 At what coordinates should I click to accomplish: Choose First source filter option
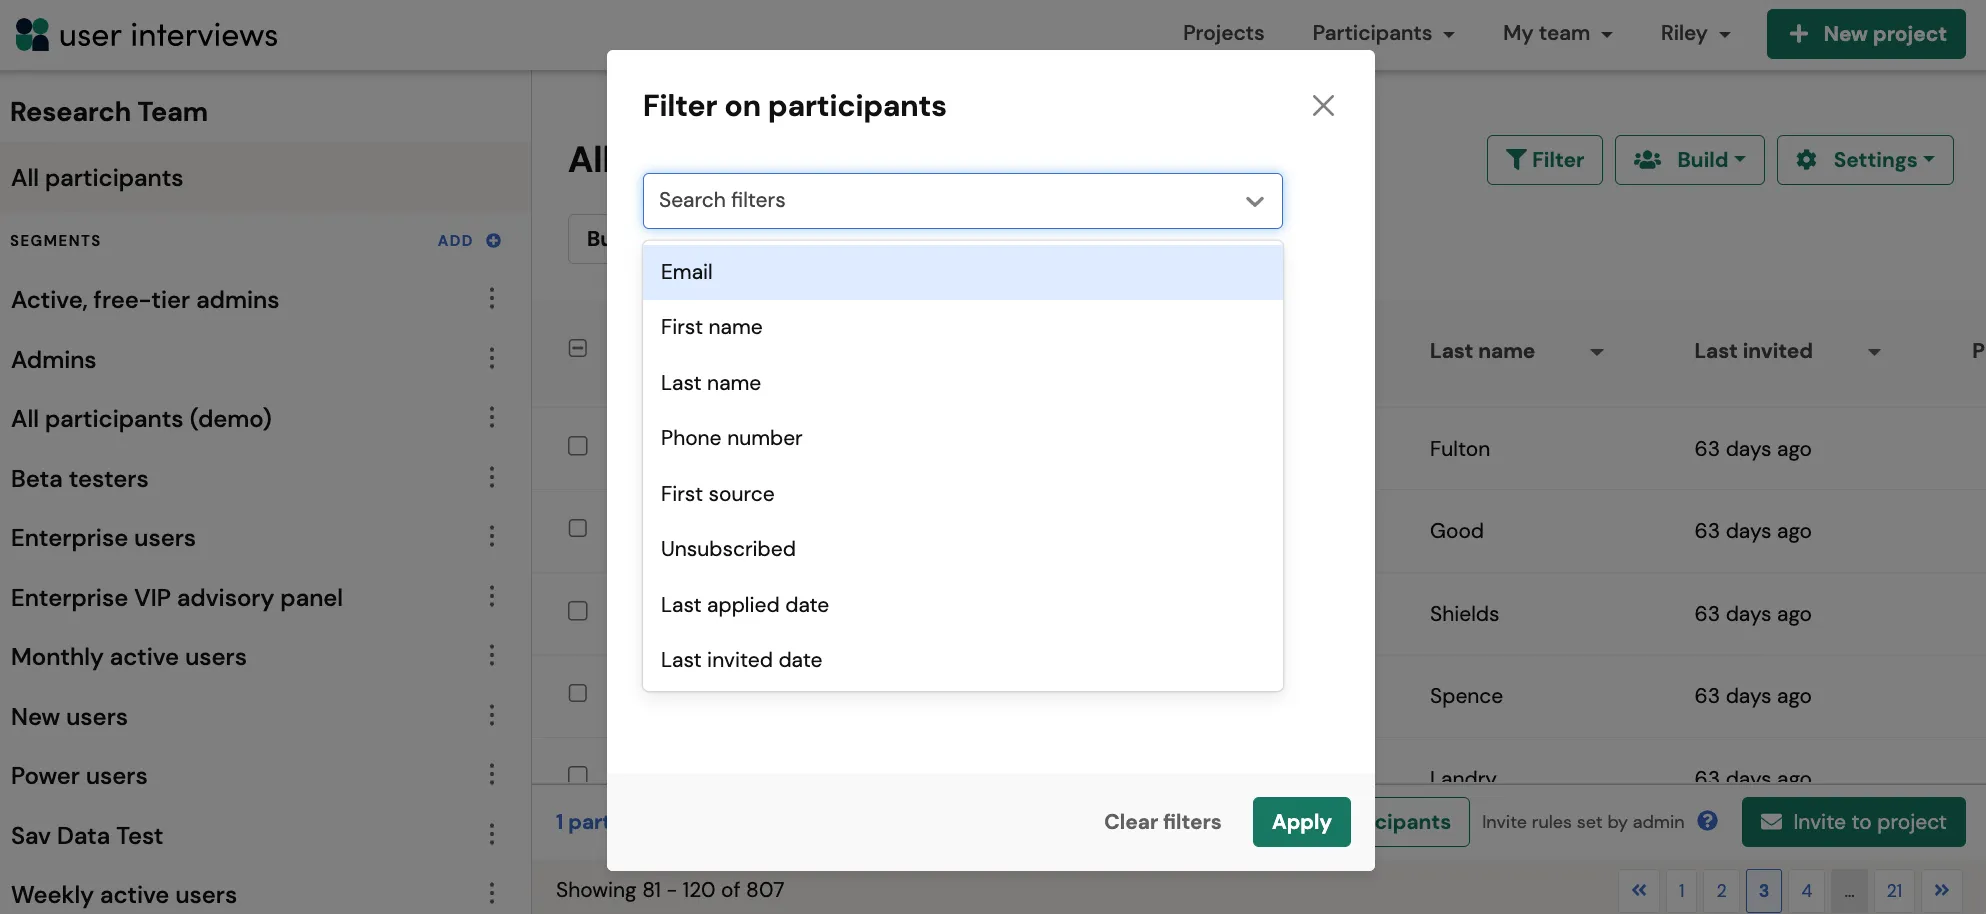(x=962, y=494)
